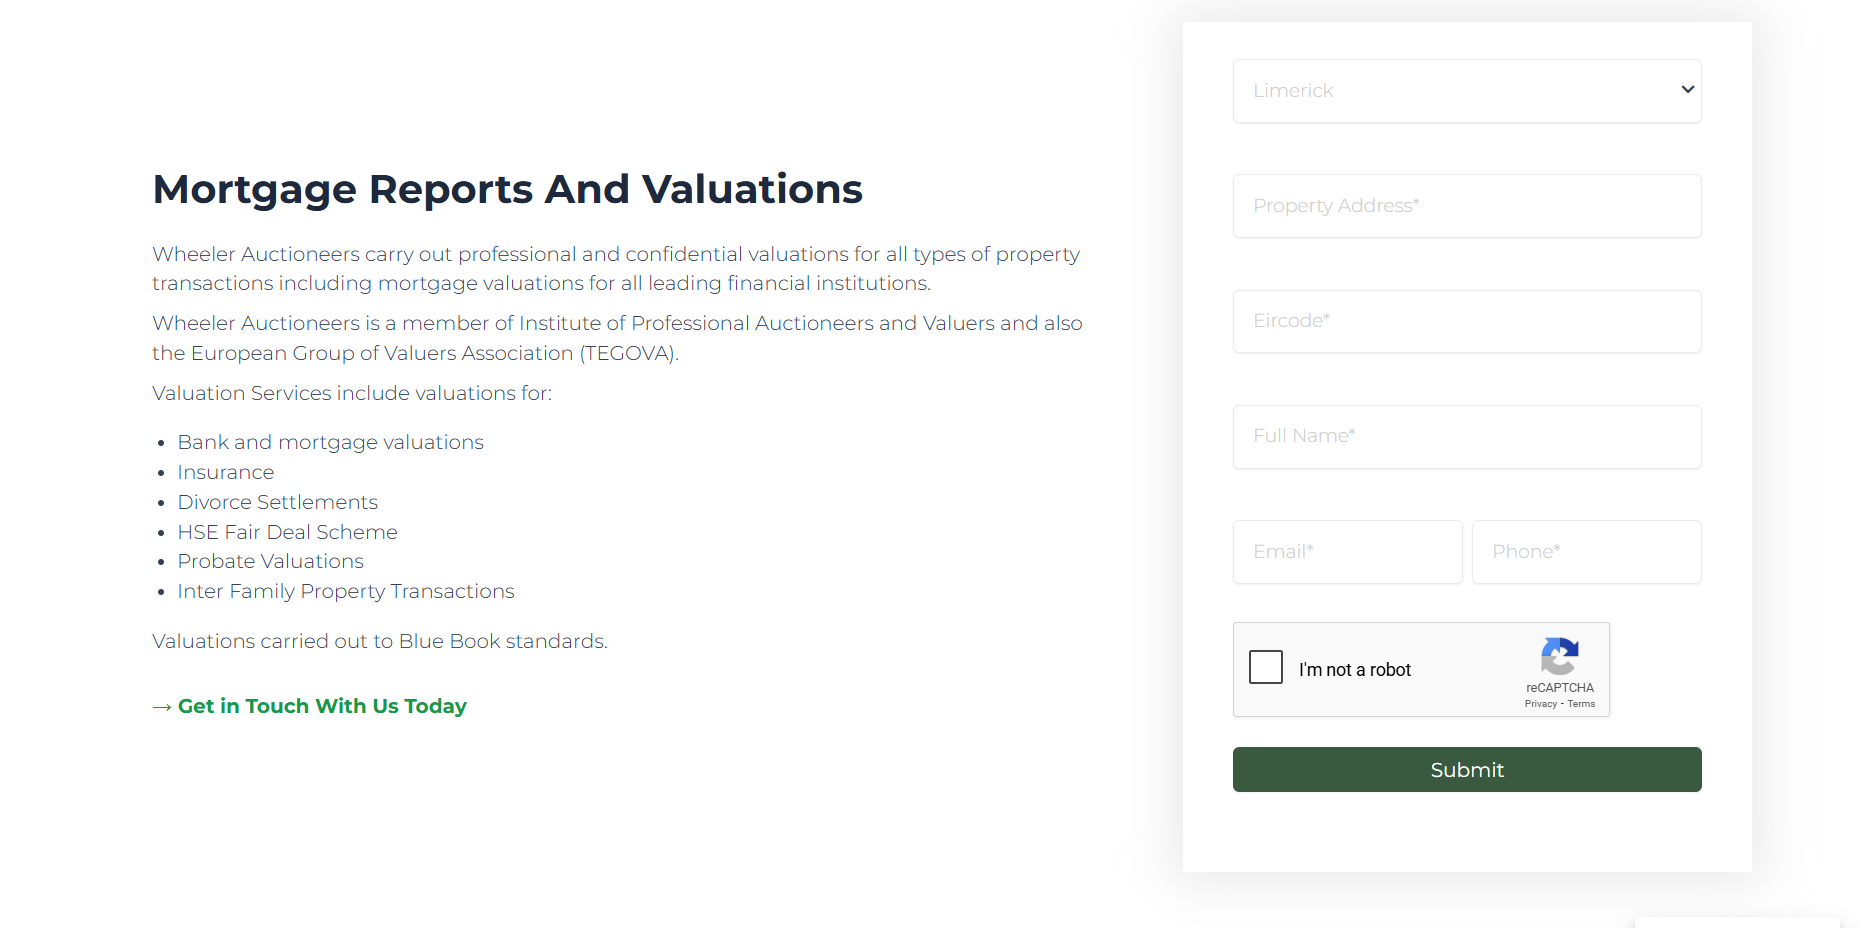Select the Full Name text box
The width and height of the screenshot is (1870, 928).
(1466, 436)
